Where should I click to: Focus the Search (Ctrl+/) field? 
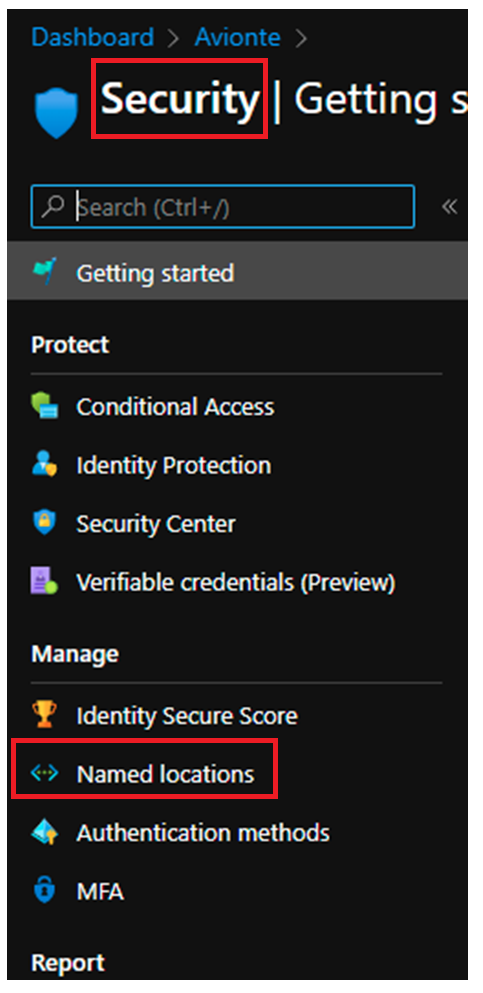[223, 206]
